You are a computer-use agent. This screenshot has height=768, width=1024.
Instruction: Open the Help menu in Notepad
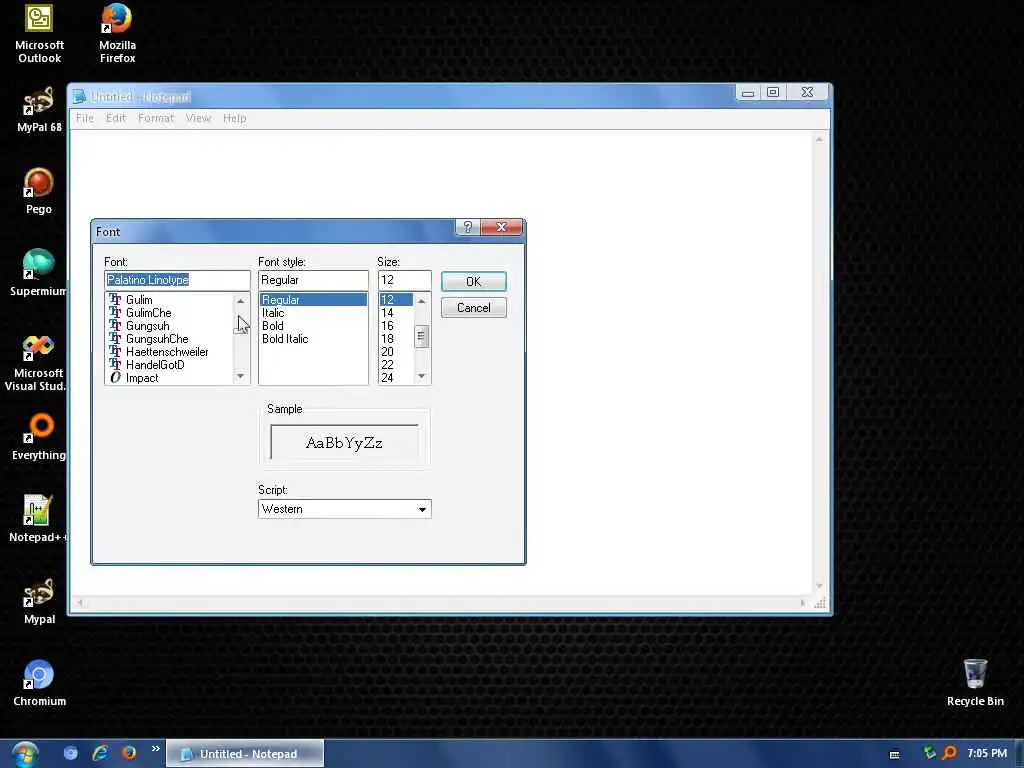(234, 118)
